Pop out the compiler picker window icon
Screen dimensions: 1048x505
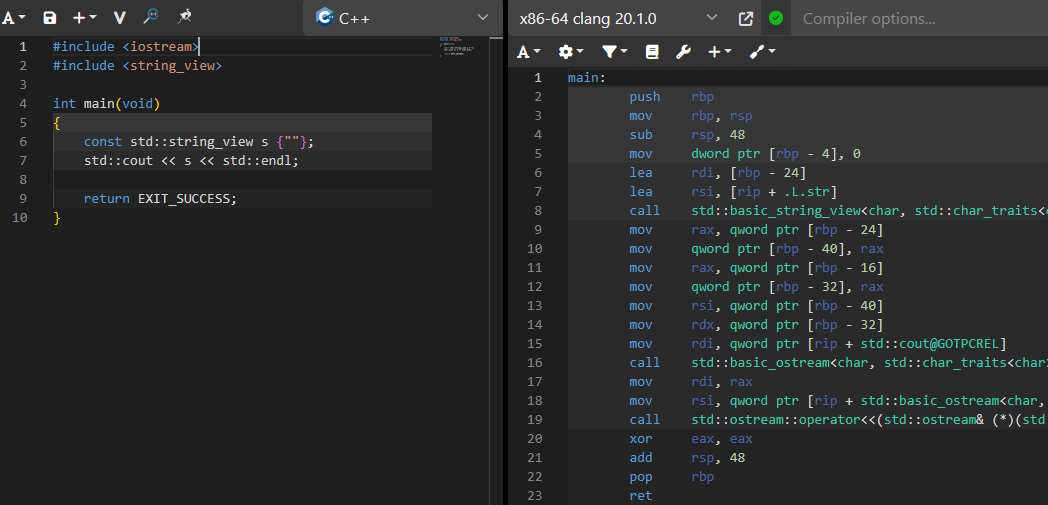tap(745, 19)
